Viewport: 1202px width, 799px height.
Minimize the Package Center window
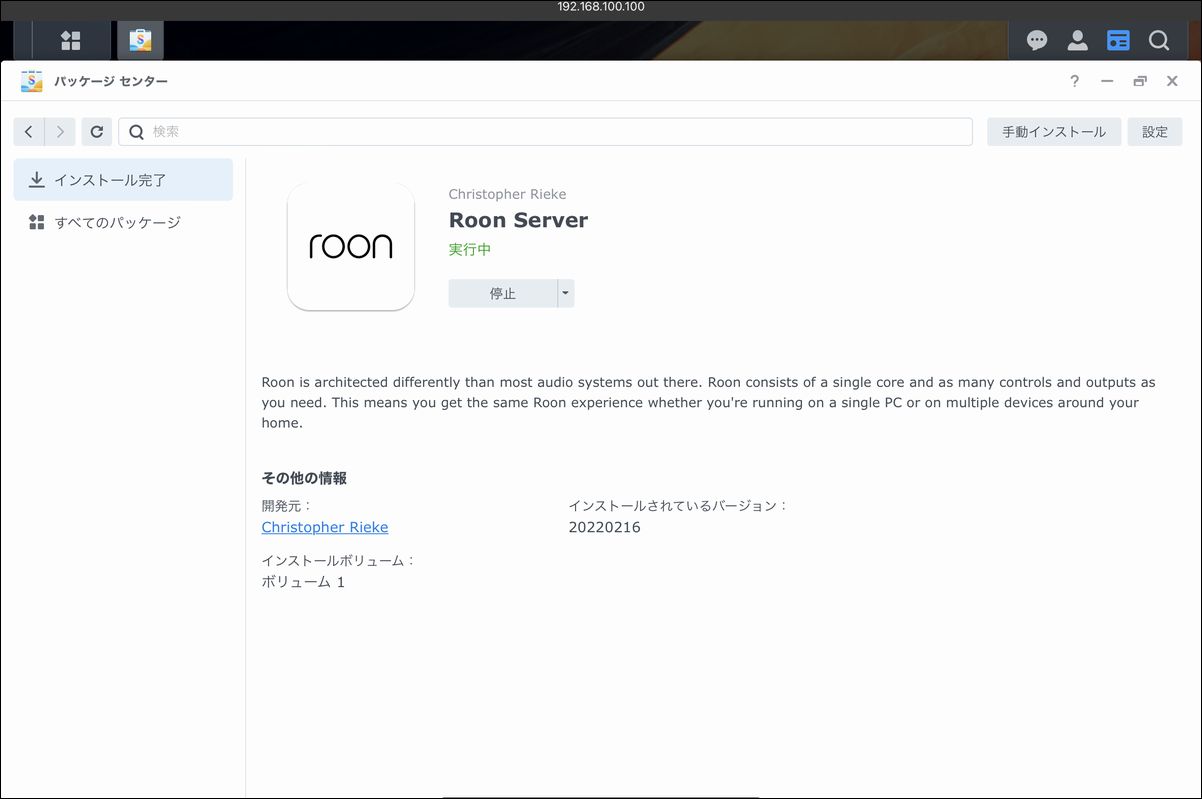click(x=1107, y=81)
